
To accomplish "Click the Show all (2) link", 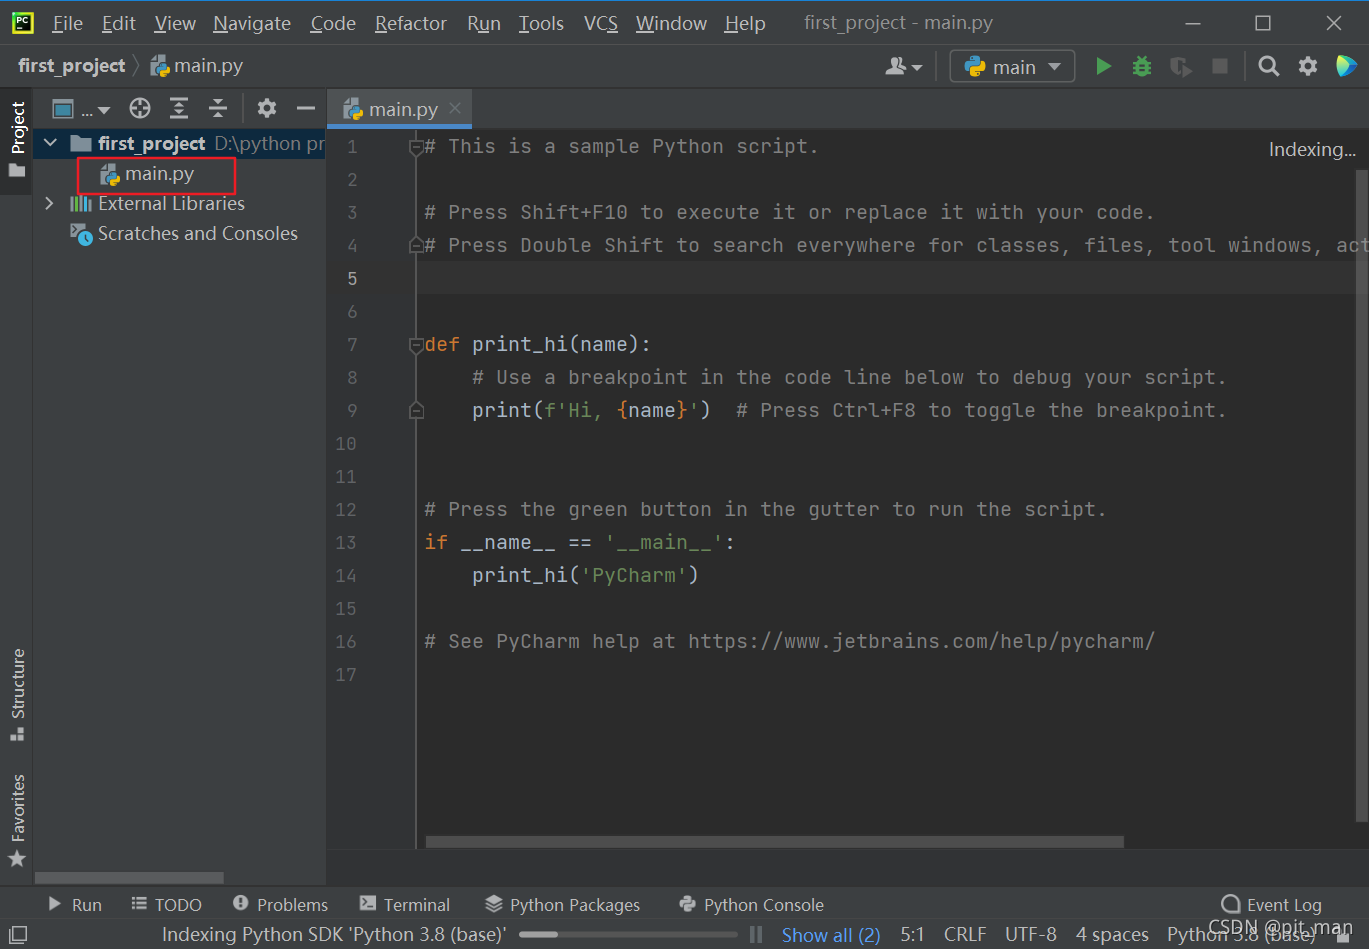I will (831, 935).
